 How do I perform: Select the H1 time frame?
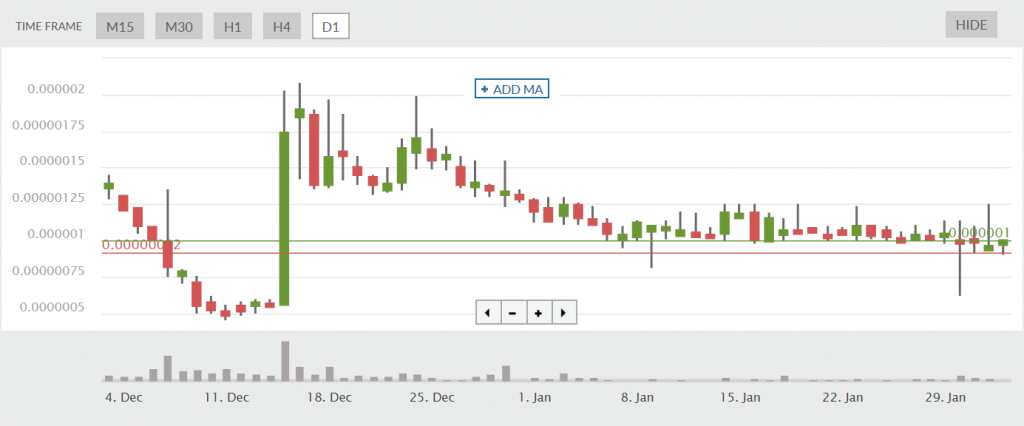[x=232, y=27]
